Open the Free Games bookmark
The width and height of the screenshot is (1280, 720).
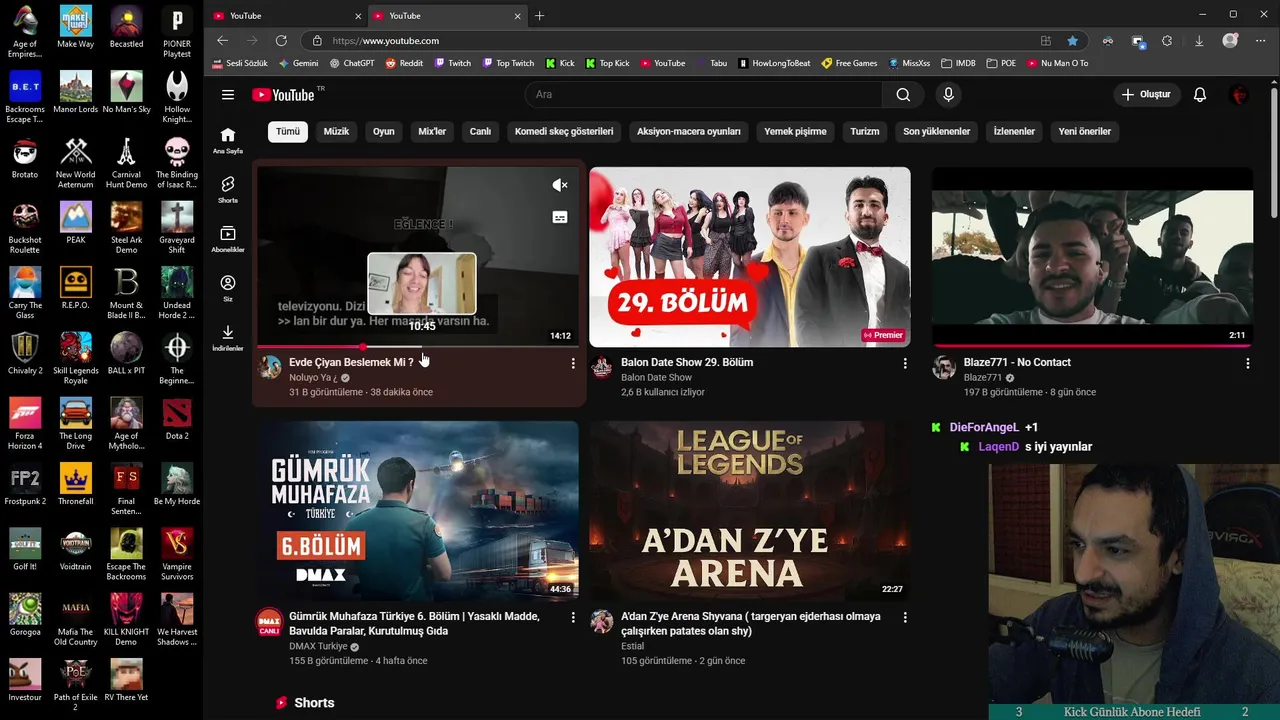[849, 63]
